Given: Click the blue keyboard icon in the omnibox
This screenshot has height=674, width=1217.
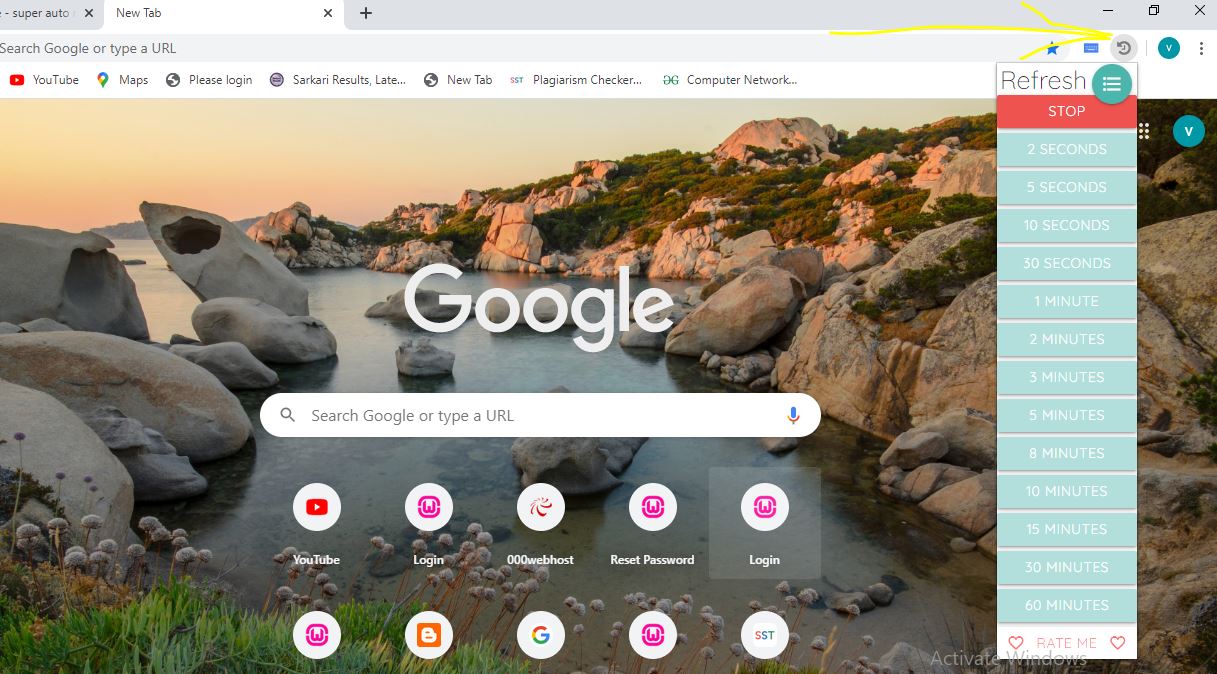Looking at the screenshot, I should click(1090, 47).
